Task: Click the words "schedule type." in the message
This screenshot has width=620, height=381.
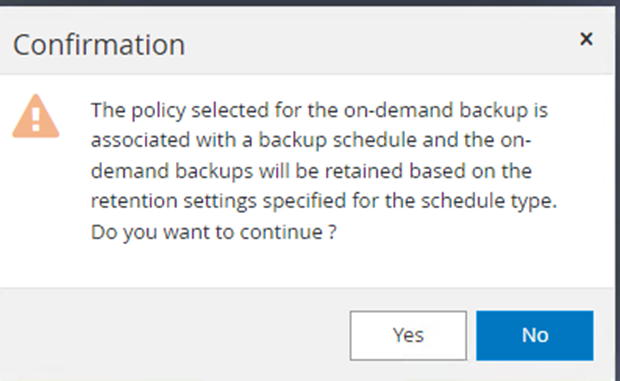Action: pyautogui.click(x=489, y=201)
